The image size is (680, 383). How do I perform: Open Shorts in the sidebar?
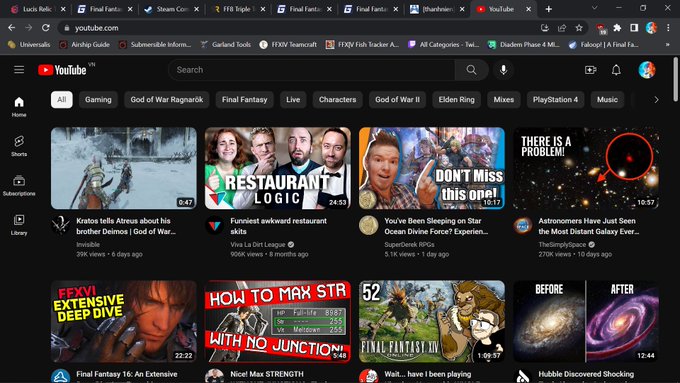(x=19, y=146)
